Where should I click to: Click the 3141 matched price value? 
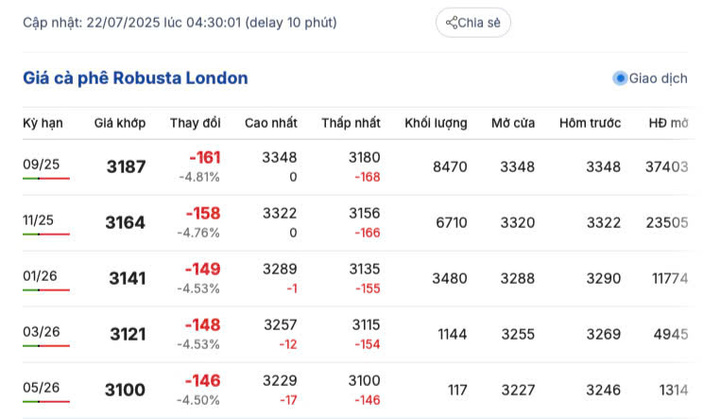point(125,279)
